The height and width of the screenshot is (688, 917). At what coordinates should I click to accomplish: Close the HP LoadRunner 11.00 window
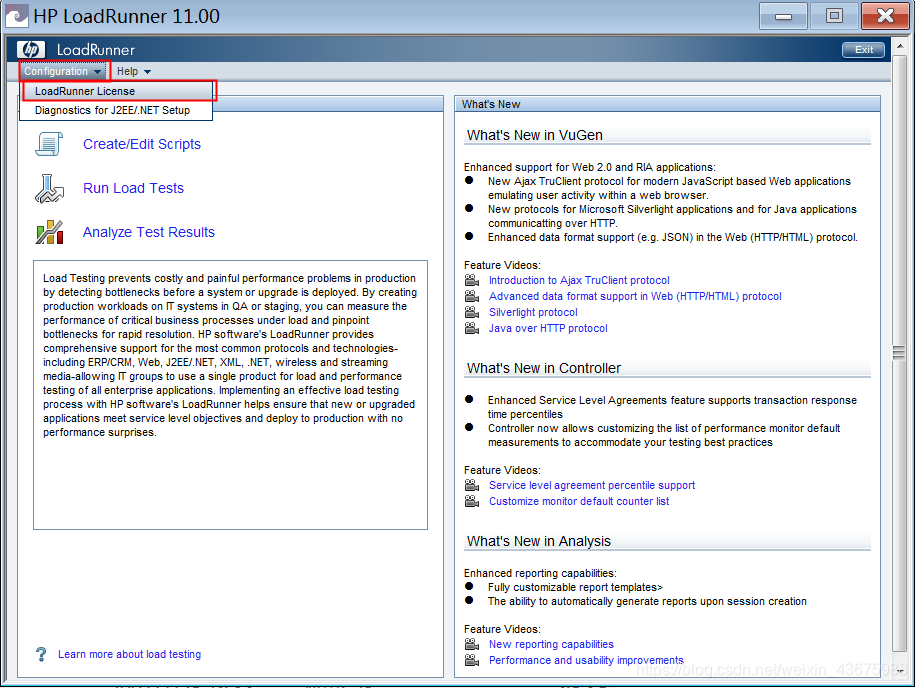(x=885, y=16)
